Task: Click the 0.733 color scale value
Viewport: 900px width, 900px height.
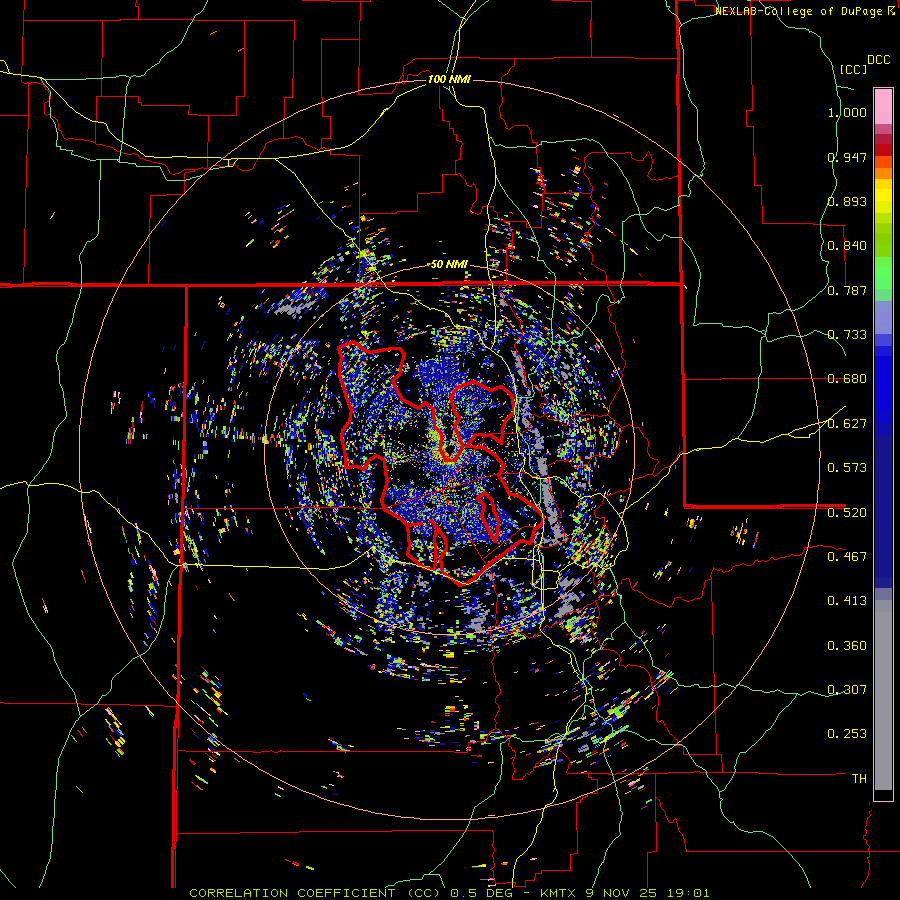Action: [x=847, y=335]
